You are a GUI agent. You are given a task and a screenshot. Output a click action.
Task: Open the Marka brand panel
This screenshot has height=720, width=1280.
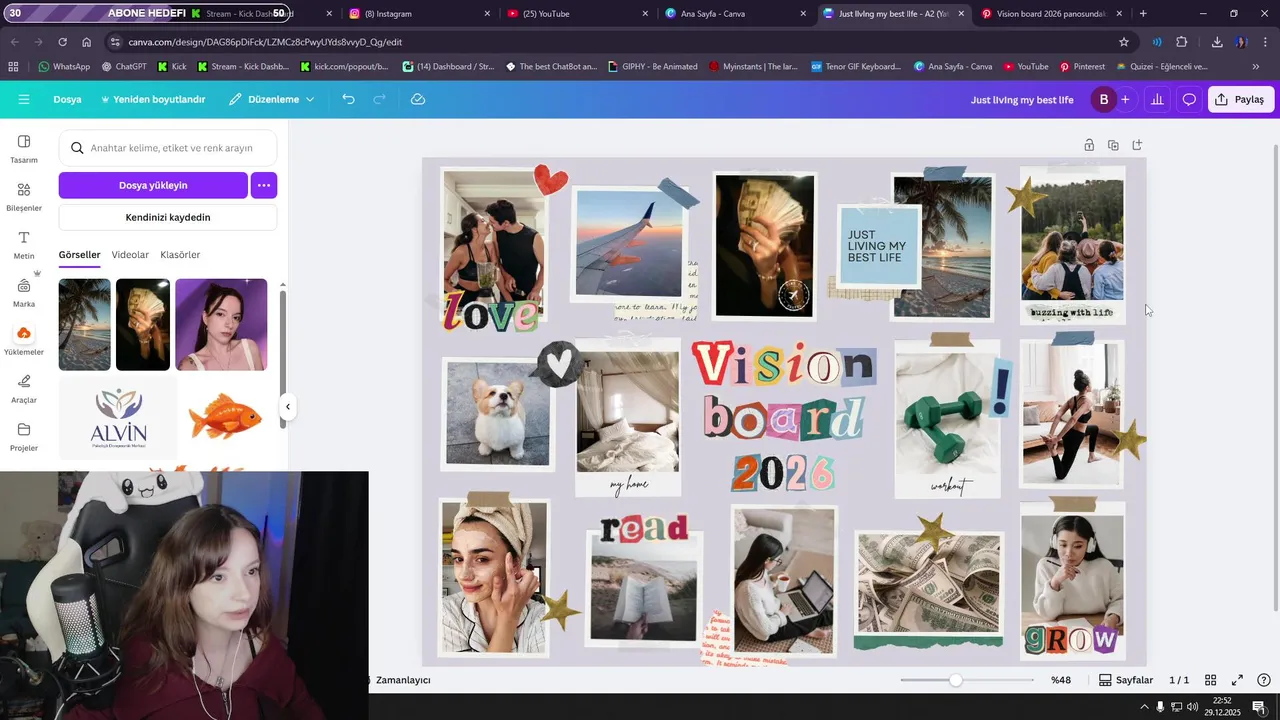click(24, 292)
